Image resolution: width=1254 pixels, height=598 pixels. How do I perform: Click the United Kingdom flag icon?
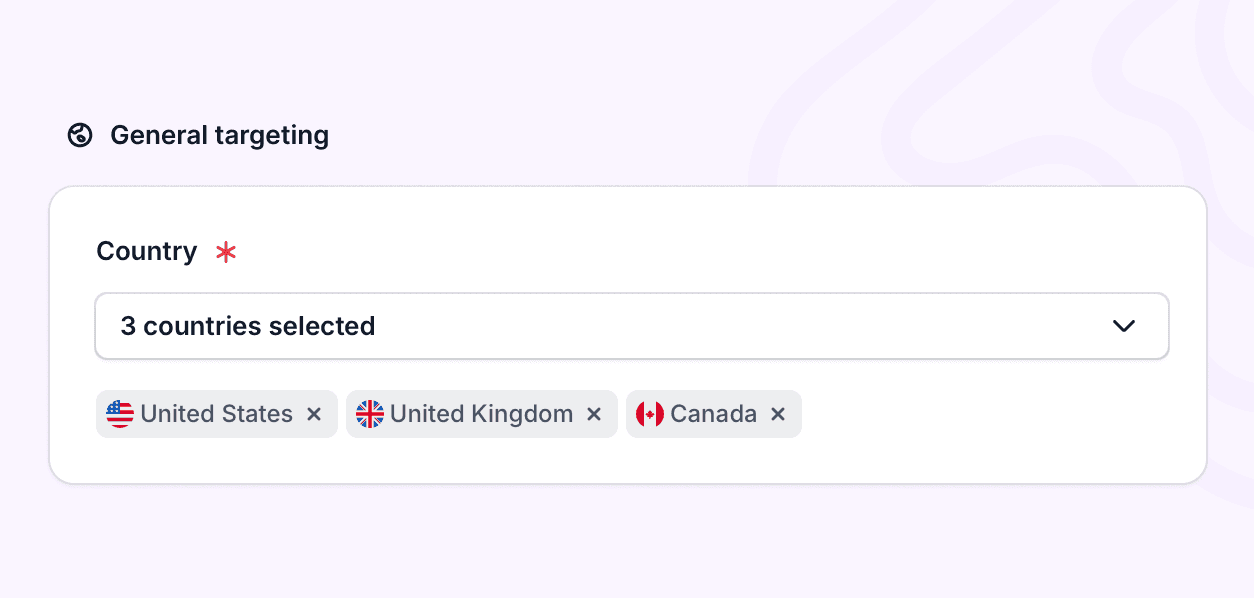point(370,414)
